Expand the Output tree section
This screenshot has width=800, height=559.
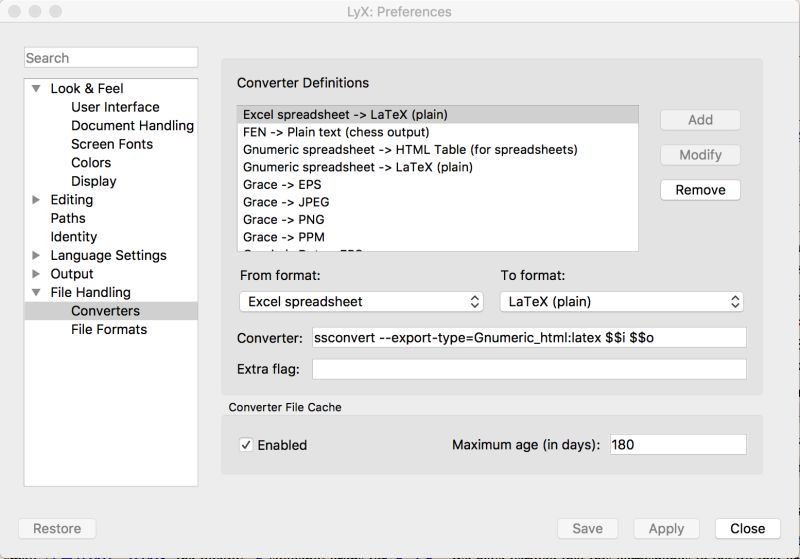tap(36, 274)
